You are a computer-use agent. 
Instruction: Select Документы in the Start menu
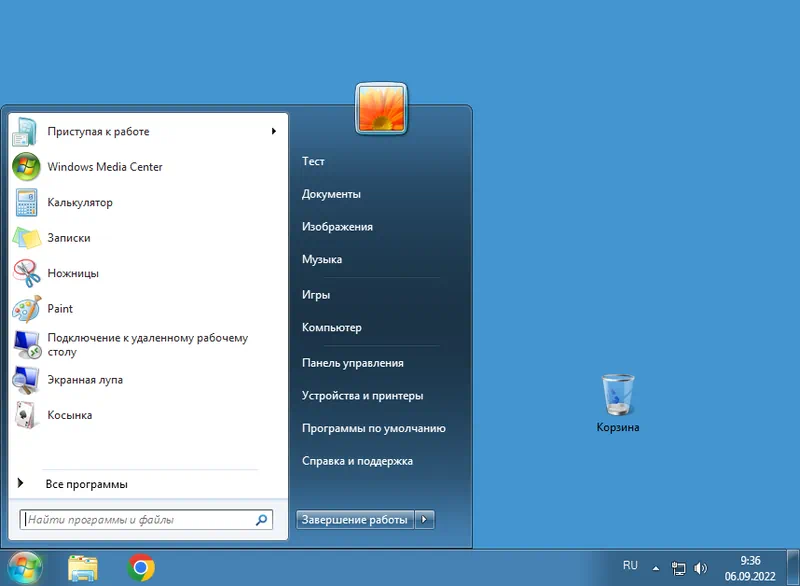(331, 194)
